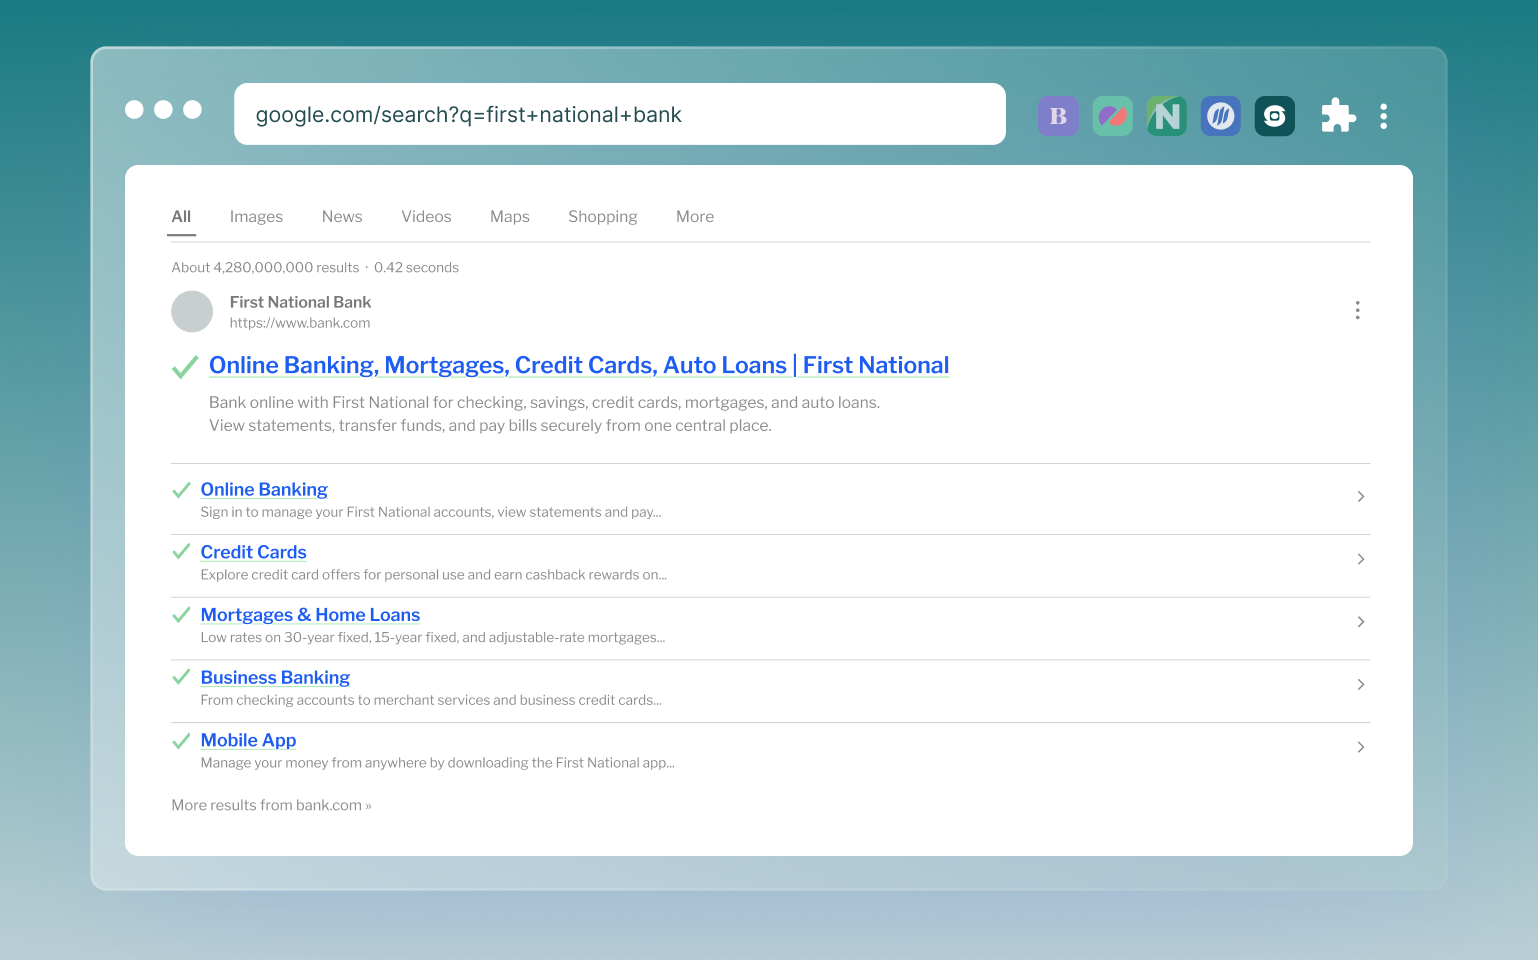Open the dark teal camera extension icon

[1274, 116]
